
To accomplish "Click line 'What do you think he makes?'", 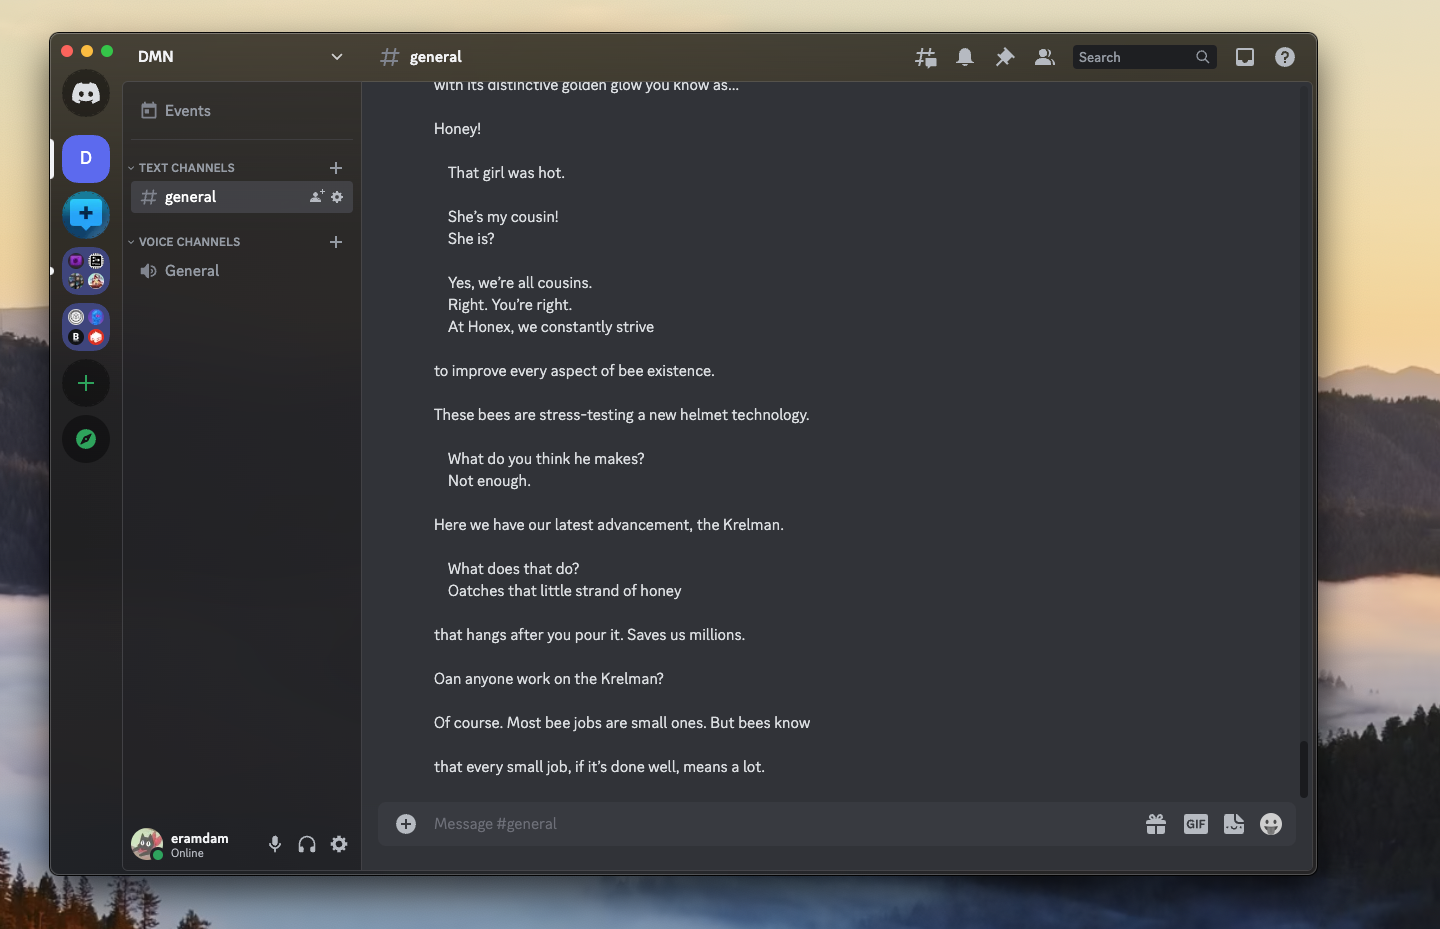I will 546,459.
